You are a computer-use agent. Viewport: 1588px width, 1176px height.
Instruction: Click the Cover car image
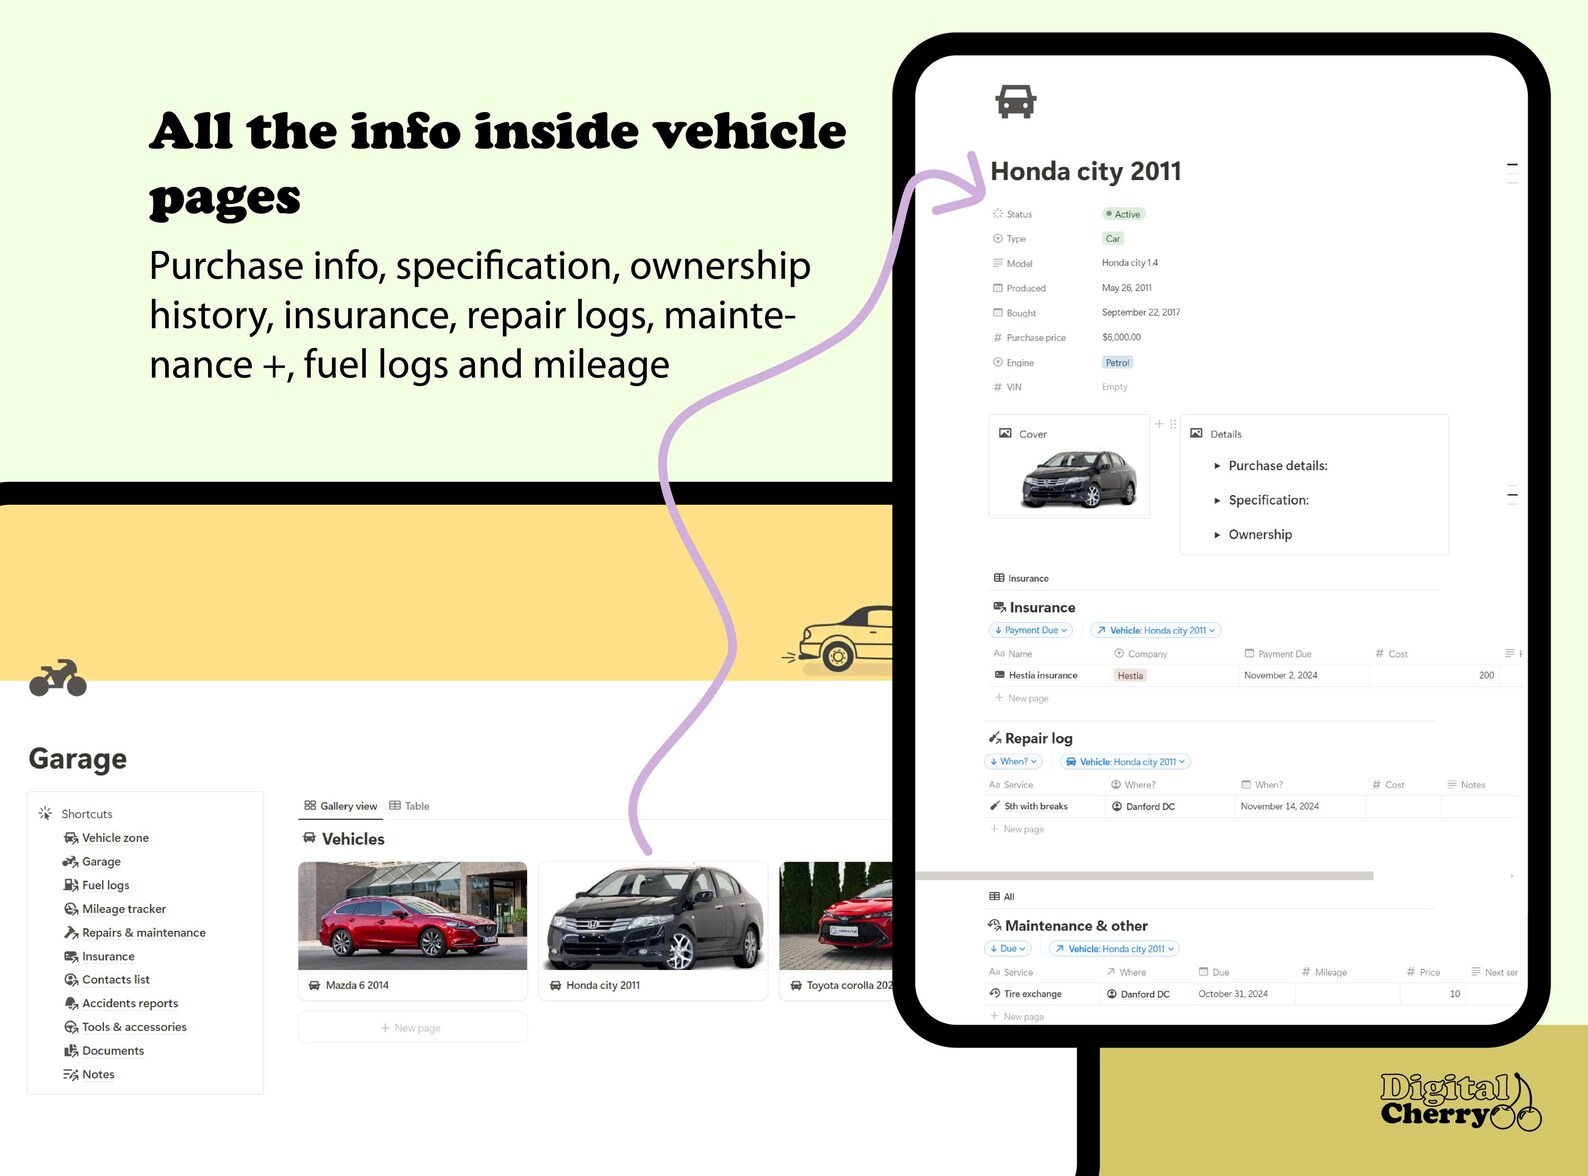1079,479
